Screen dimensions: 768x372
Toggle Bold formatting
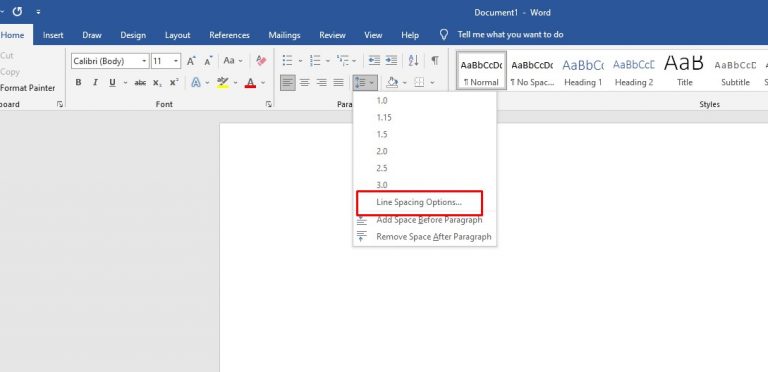click(78, 83)
